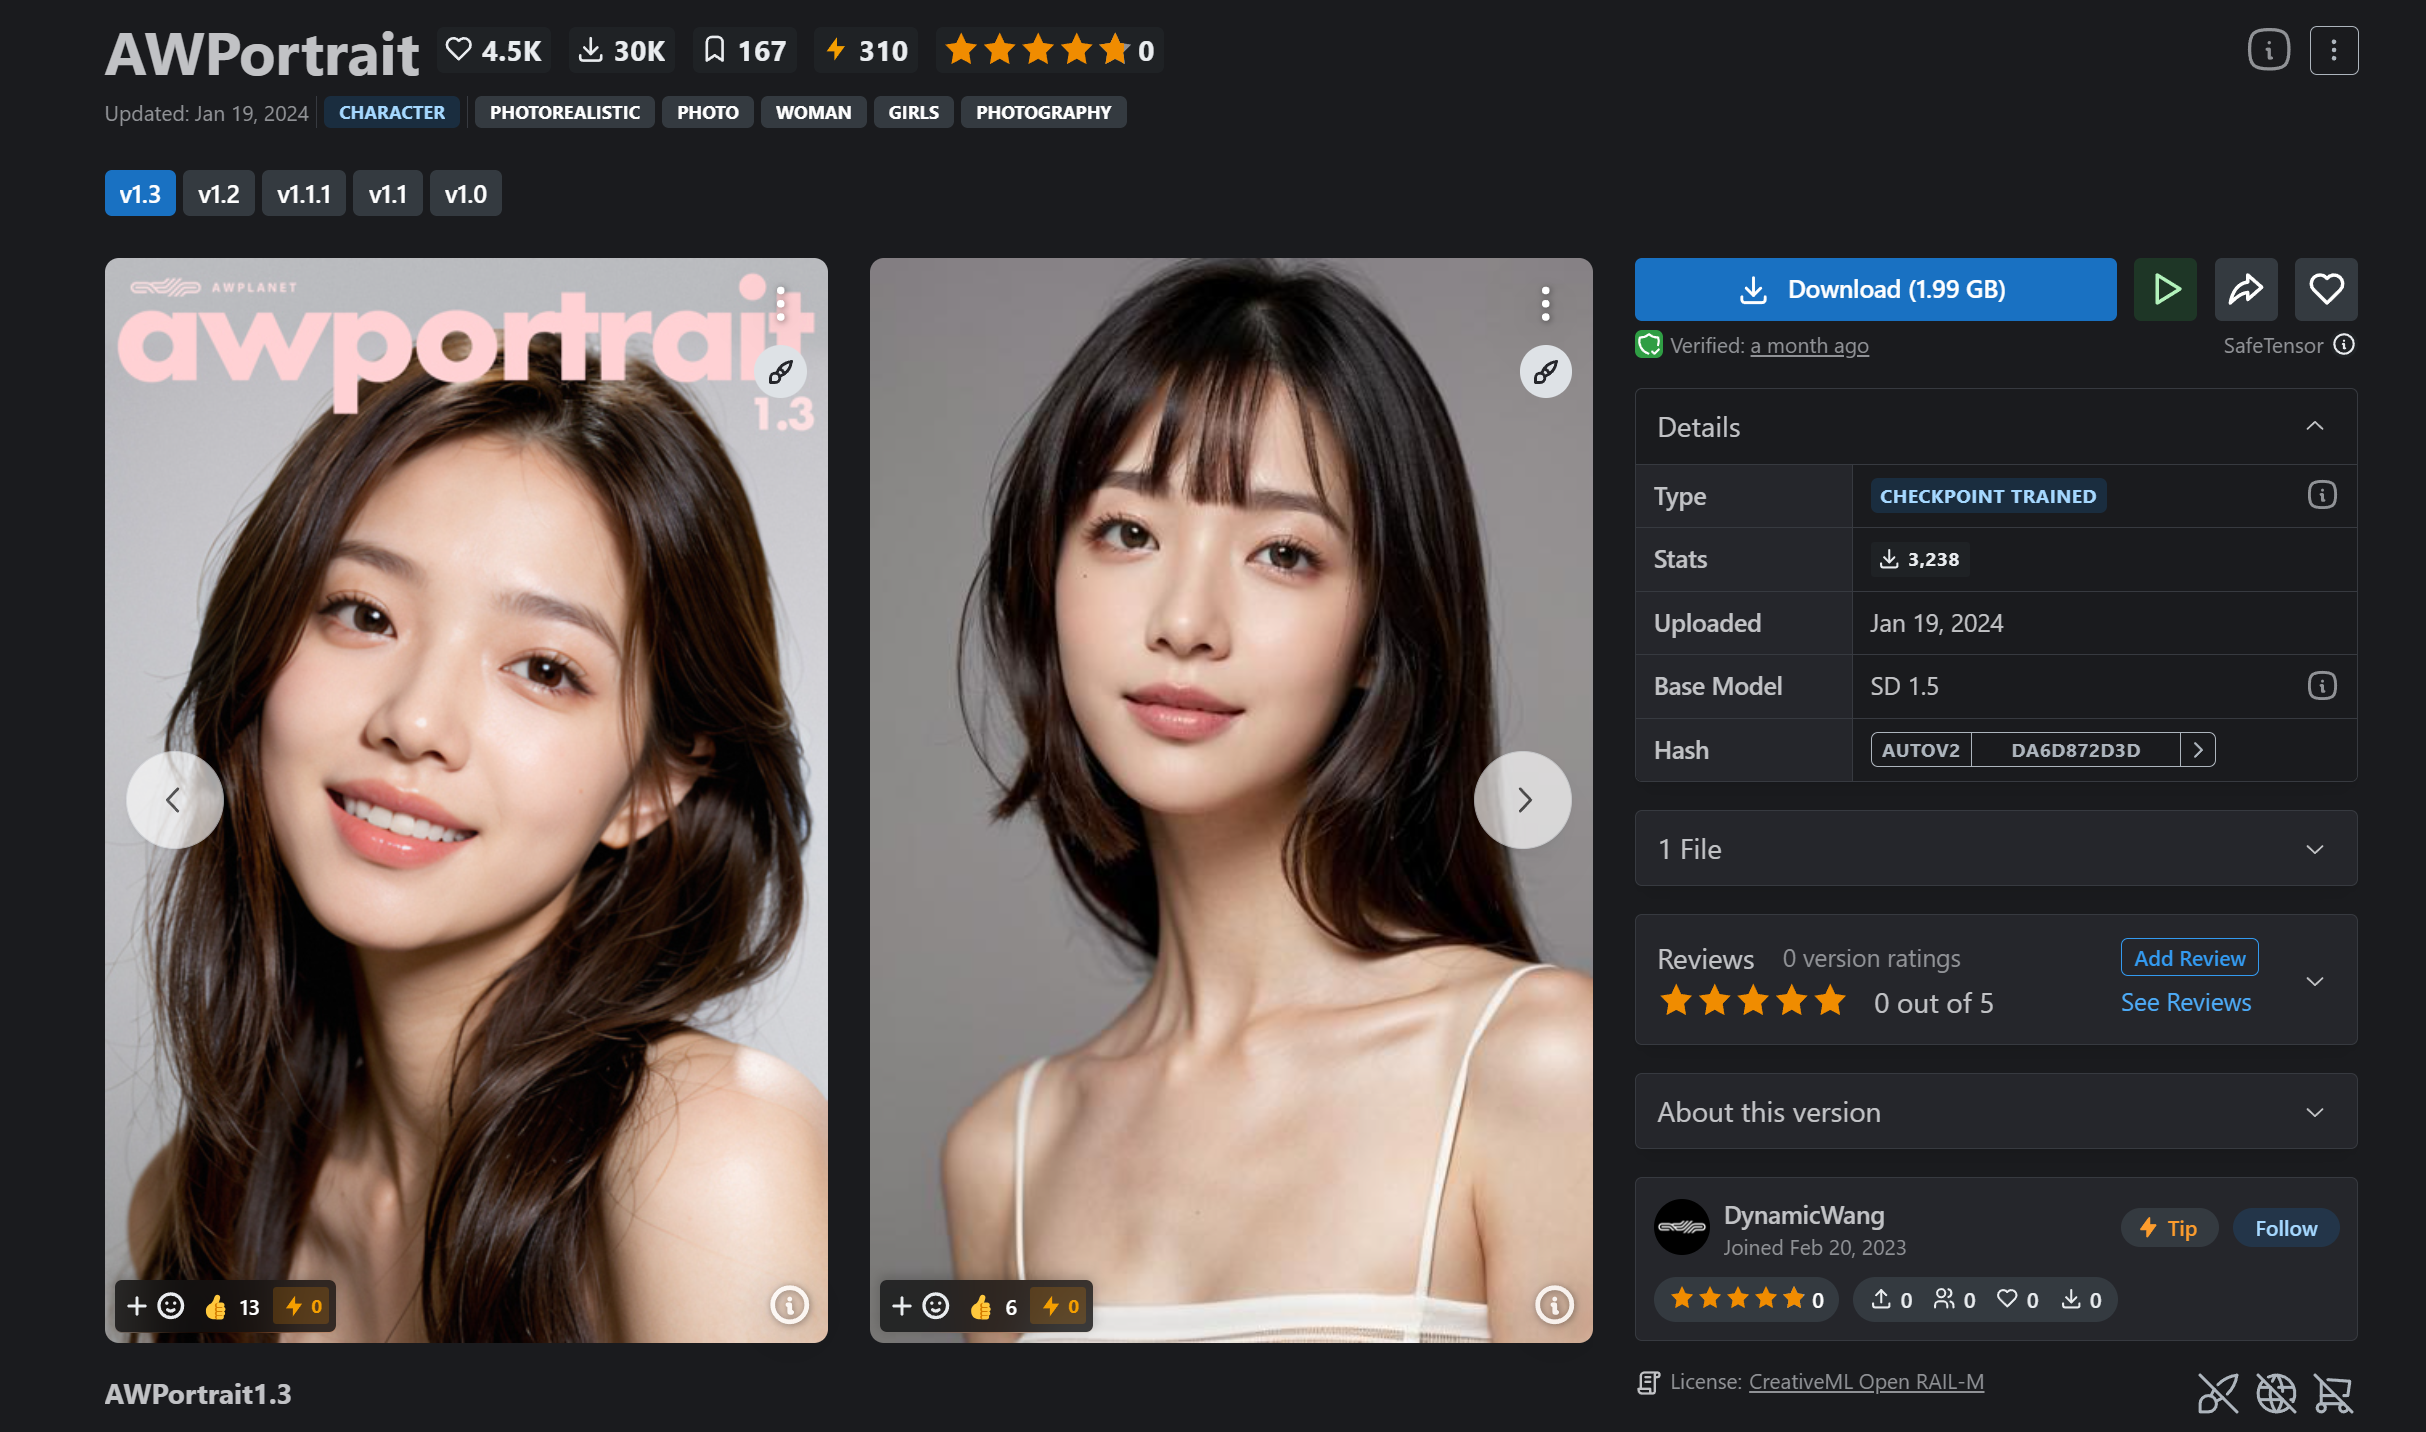Image resolution: width=2426 pixels, height=1432 pixels.
Task: Click See Reviews link
Action: [x=2186, y=1002]
